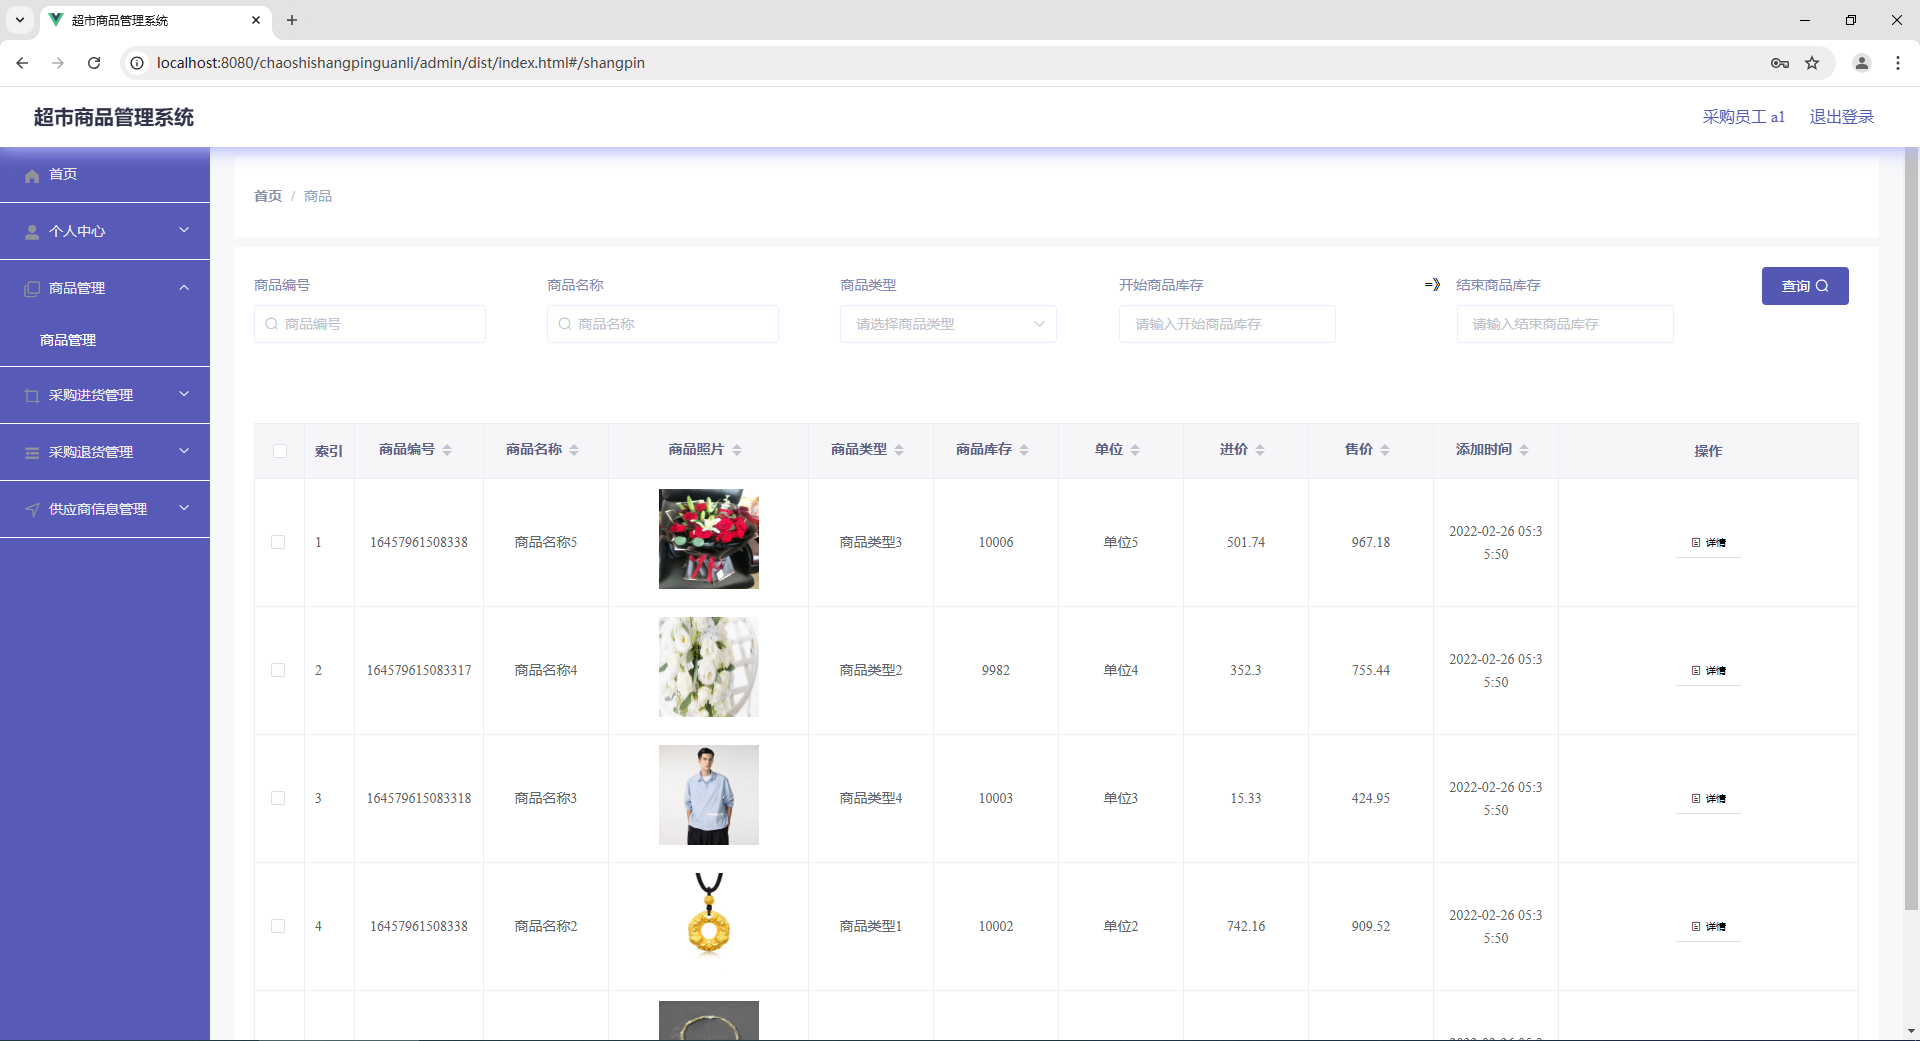Collapse the 商品管理 sidebar chevron
This screenshot has height=1041, width=1920.
click(184, 288)
